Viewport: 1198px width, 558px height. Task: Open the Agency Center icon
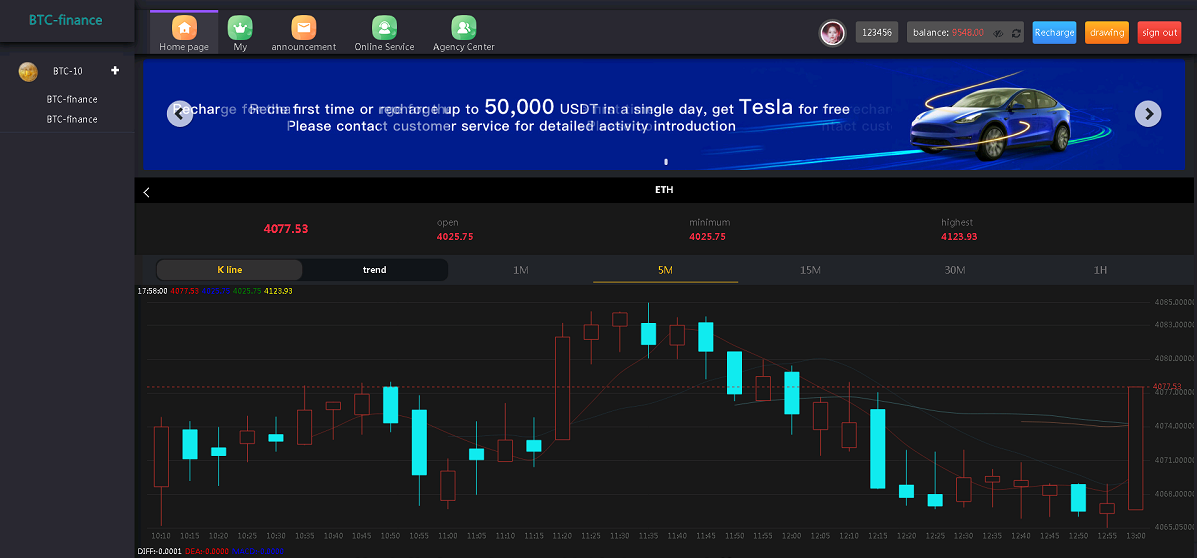pyautogui.click(x=464, y=28)
